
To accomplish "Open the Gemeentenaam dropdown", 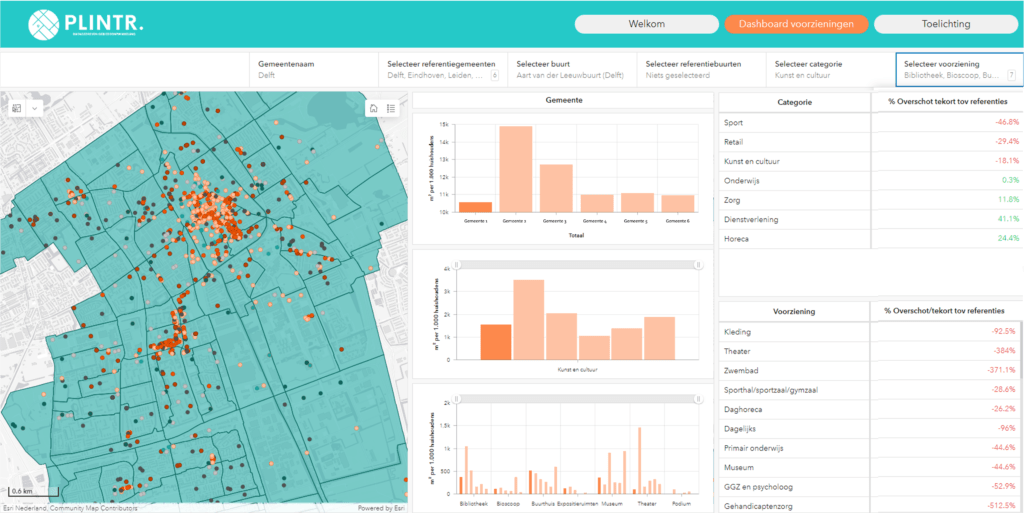I will point(313,69).
